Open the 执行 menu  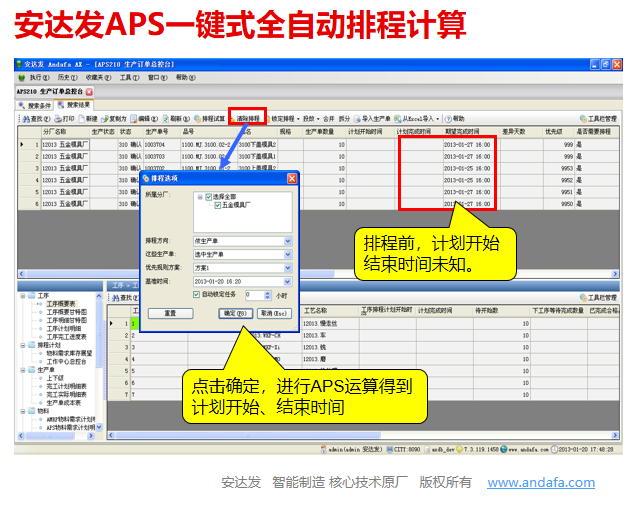tap(39, 77)
